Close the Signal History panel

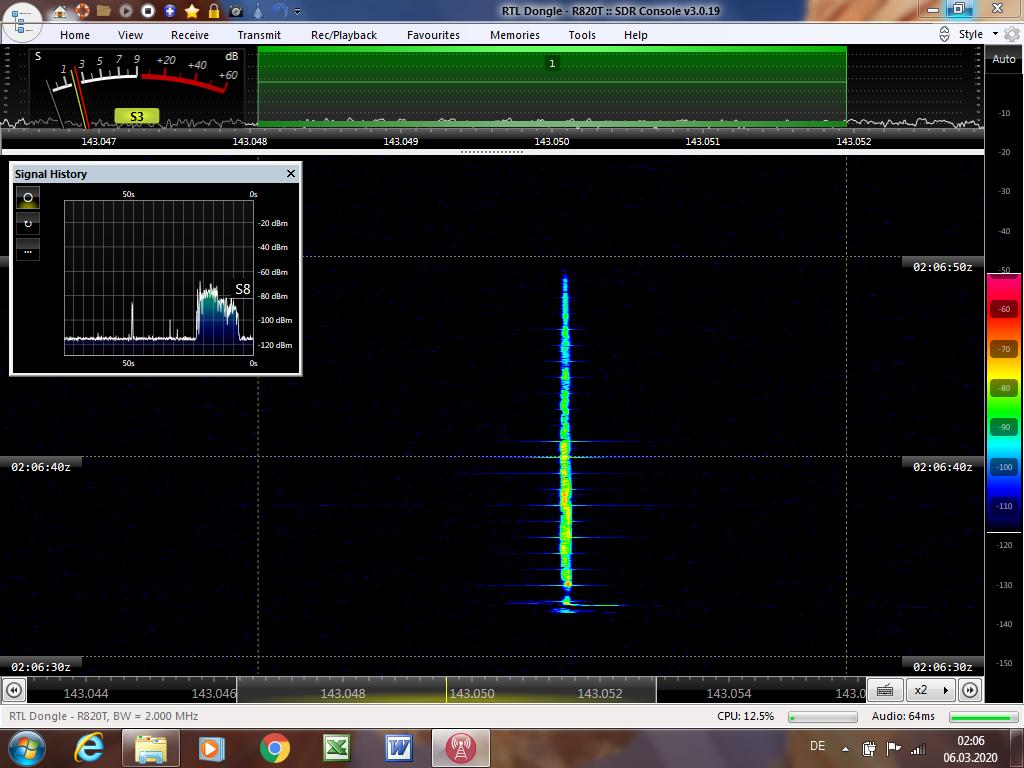pos(291,174)
